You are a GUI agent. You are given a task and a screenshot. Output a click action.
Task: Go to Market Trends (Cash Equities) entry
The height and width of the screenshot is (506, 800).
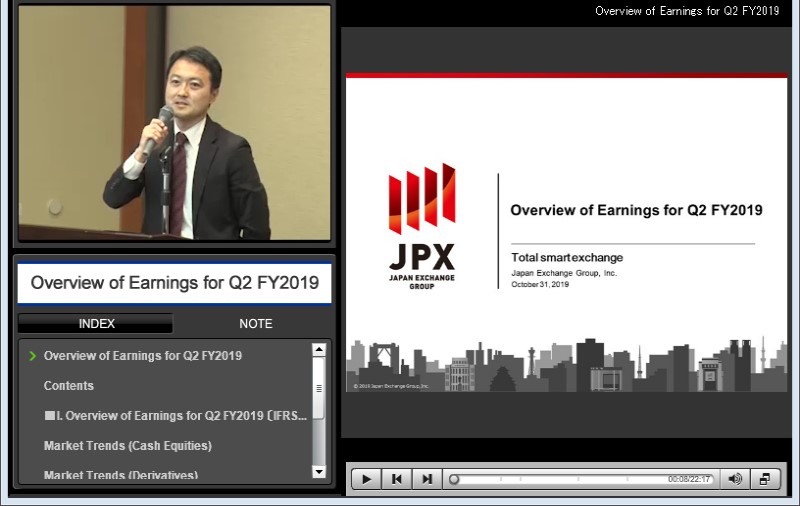[128, 445]
